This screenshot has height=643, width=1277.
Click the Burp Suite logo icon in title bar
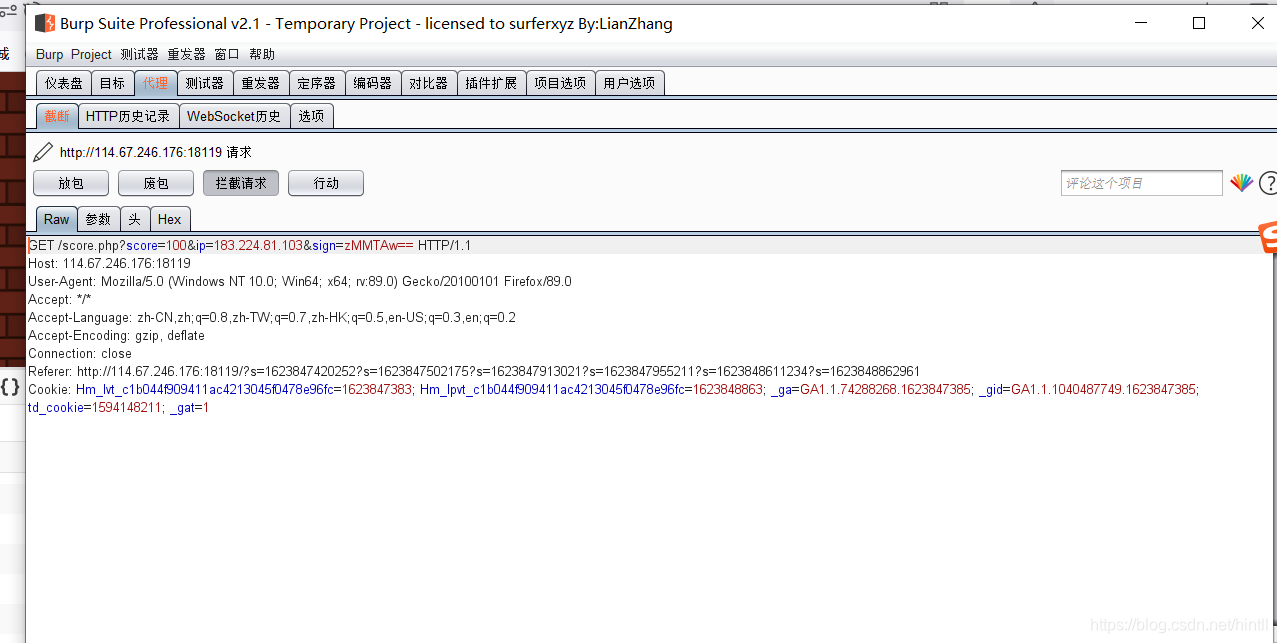[45, 23]
